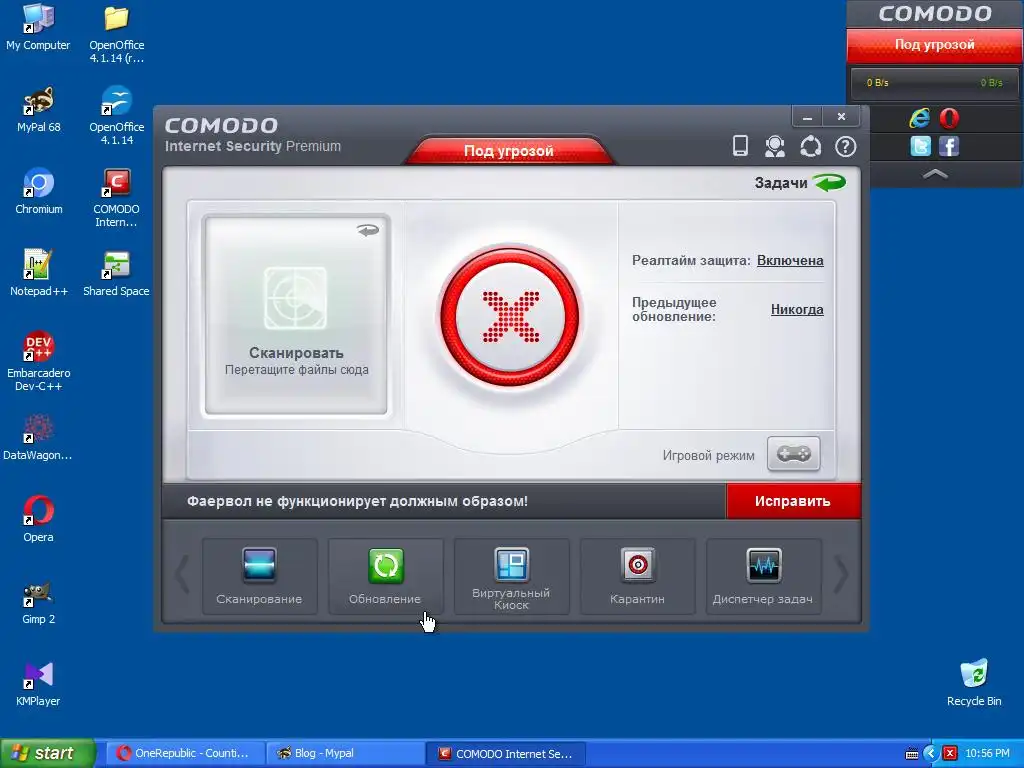
Task: Select My Computer desktop icon
Action: coord(38,27)
